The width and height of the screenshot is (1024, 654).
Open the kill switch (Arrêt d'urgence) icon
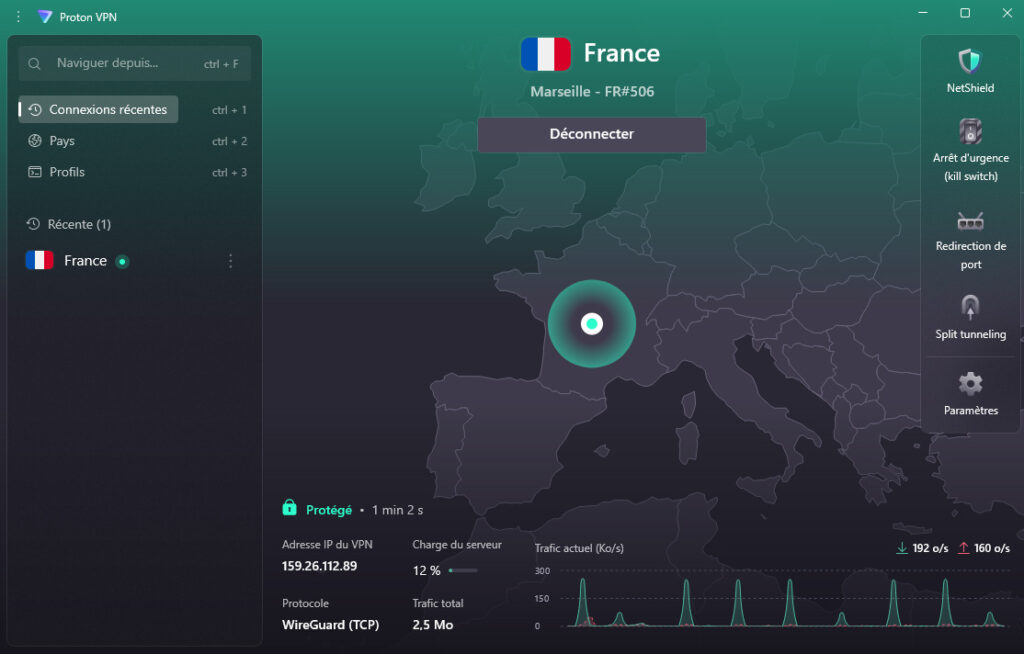coord(970,131)
